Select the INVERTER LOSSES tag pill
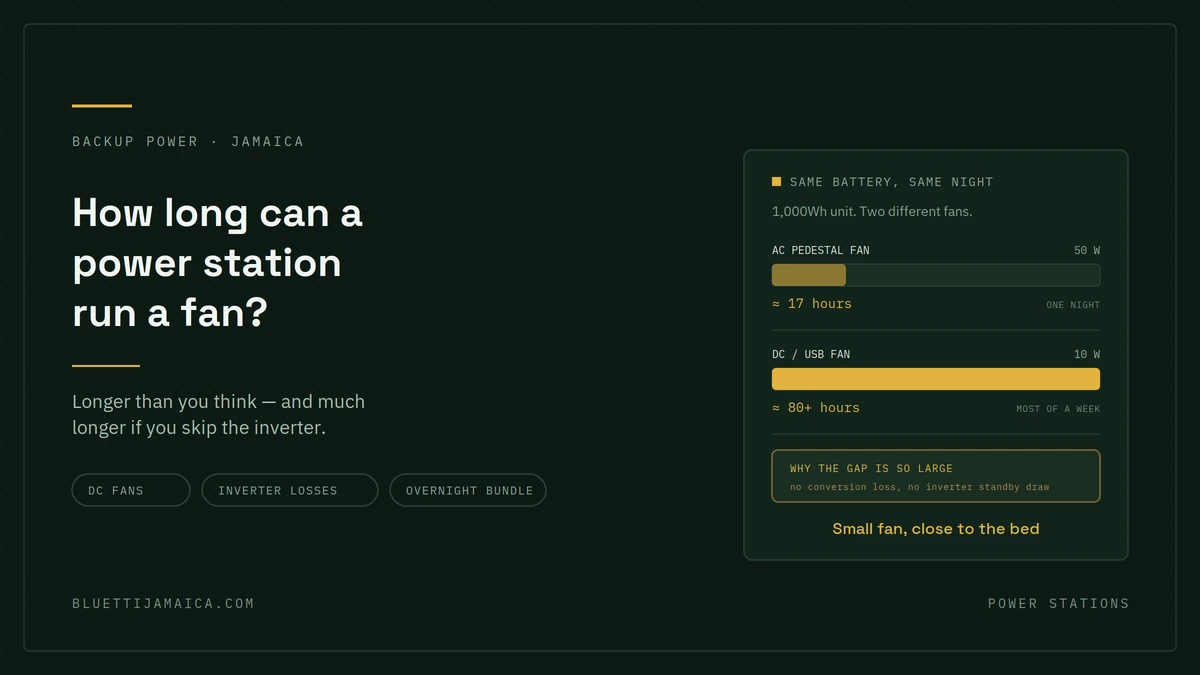This screenshot has width=1200, height=675. pos(290,490)
